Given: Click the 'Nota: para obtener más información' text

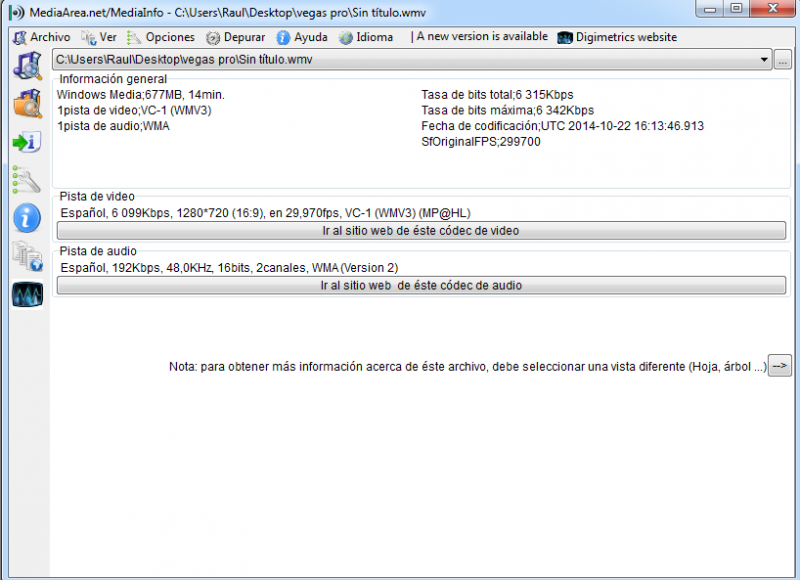Looking at the screenshot, I should tap(467, 367).
